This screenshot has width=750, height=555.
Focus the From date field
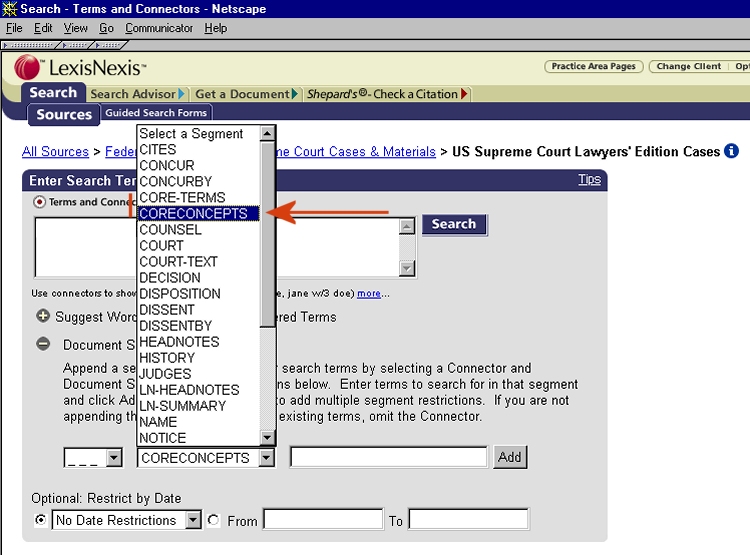pyautogui.click(x=323, y=519)
